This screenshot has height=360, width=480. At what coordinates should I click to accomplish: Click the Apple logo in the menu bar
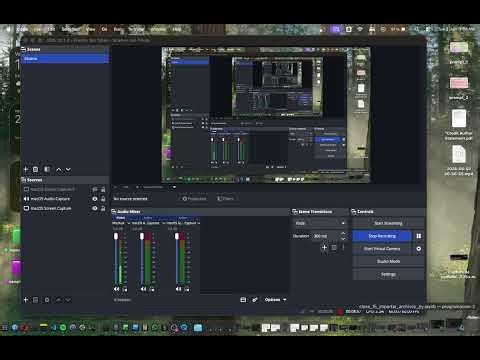click(9, 29)
